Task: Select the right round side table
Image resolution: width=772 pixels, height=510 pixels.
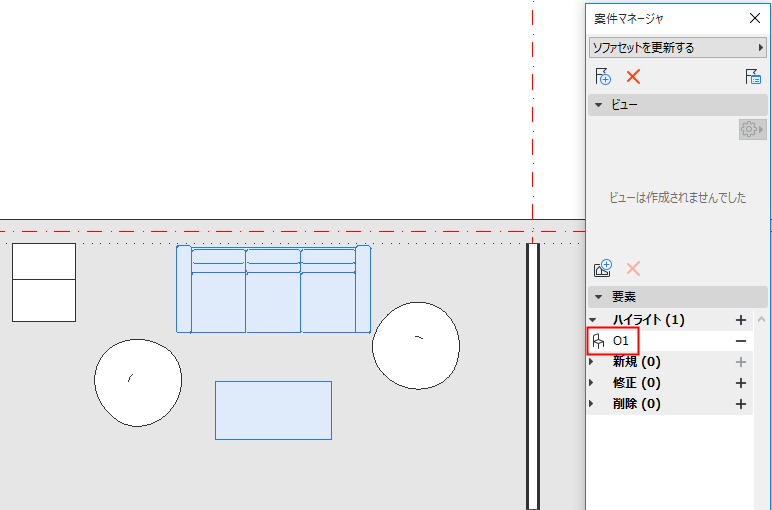Action: [x=416, y=346]
